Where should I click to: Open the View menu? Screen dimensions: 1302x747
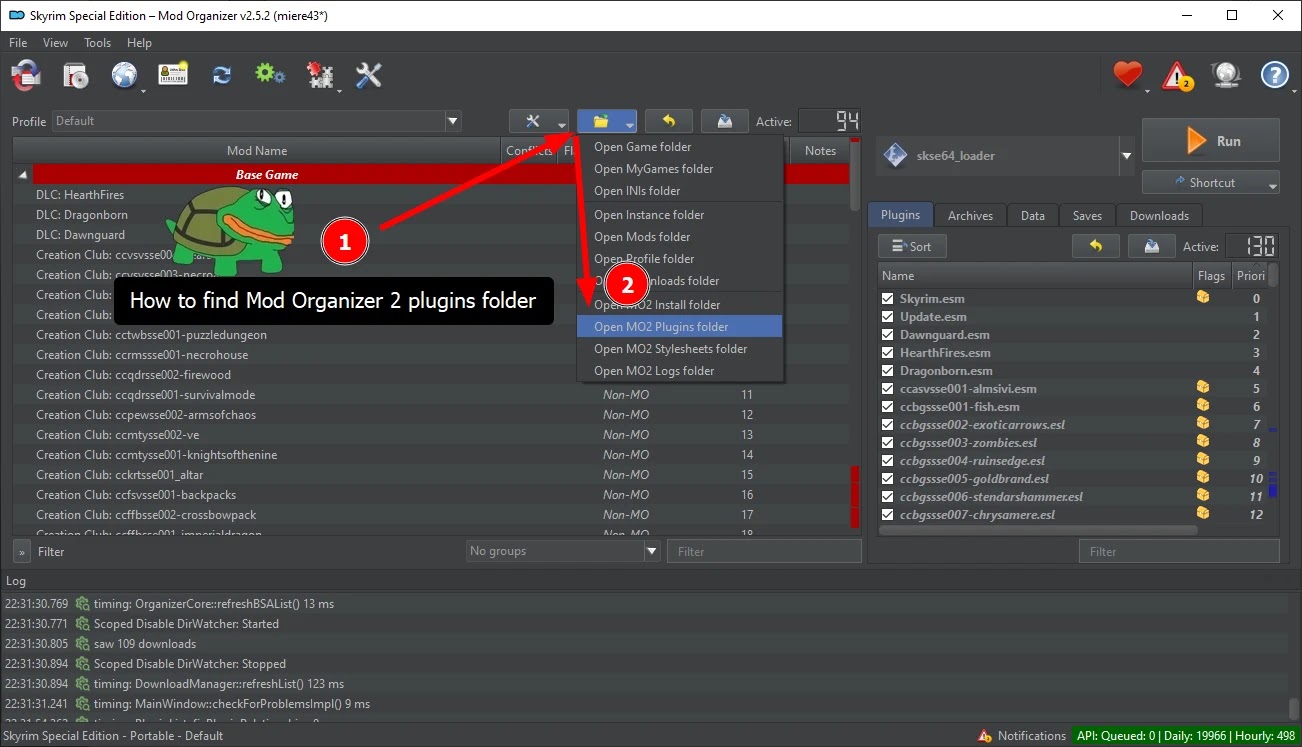(x=56, y=43)
